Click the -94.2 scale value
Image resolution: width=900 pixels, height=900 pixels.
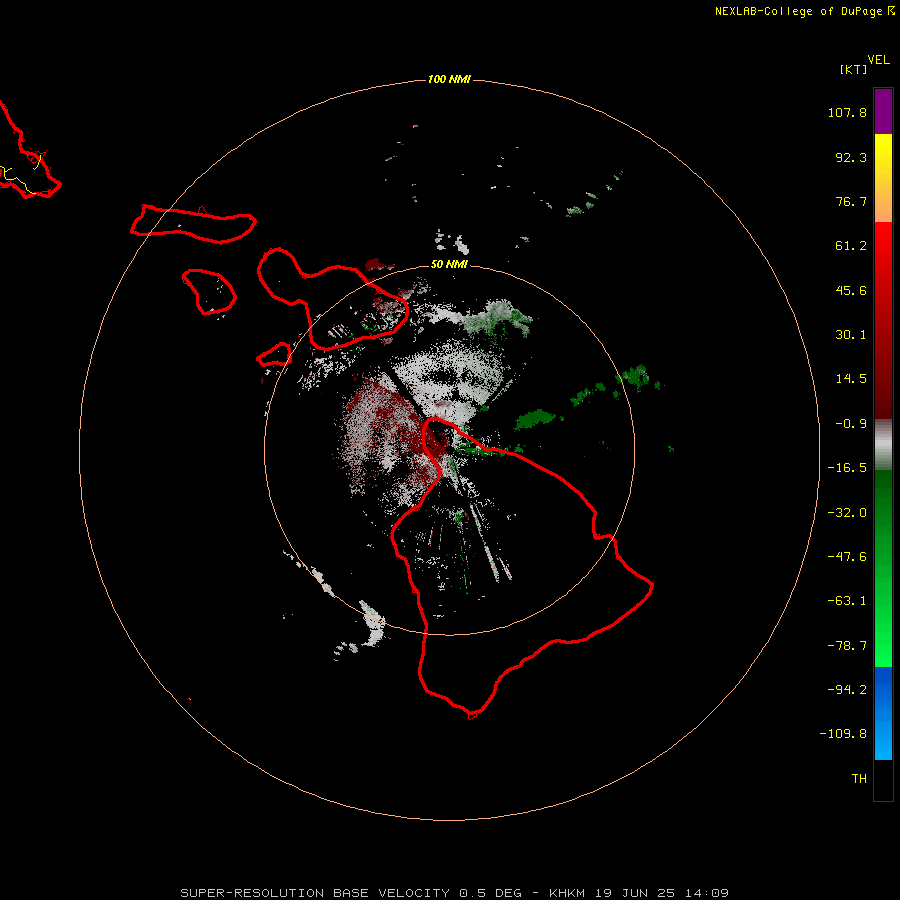click(x=847, y=690)
